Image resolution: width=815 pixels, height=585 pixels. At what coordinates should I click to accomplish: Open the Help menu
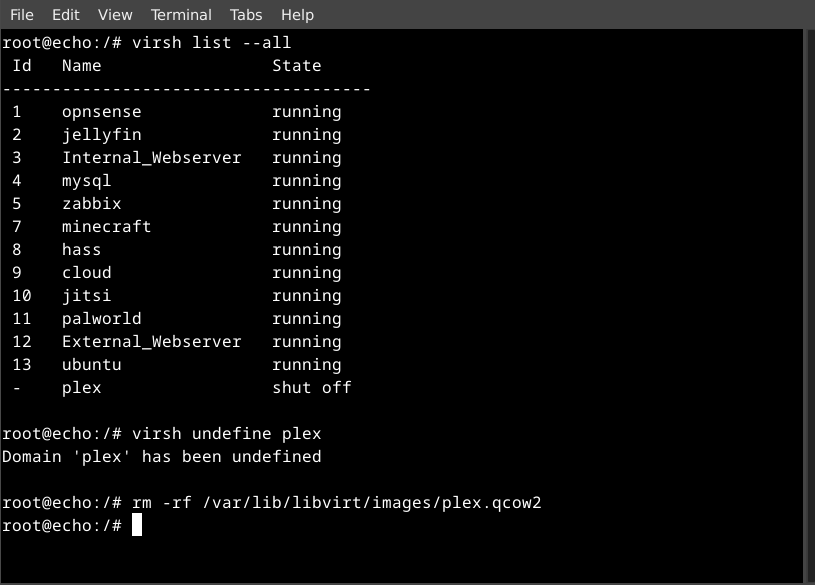click(295, 14)
